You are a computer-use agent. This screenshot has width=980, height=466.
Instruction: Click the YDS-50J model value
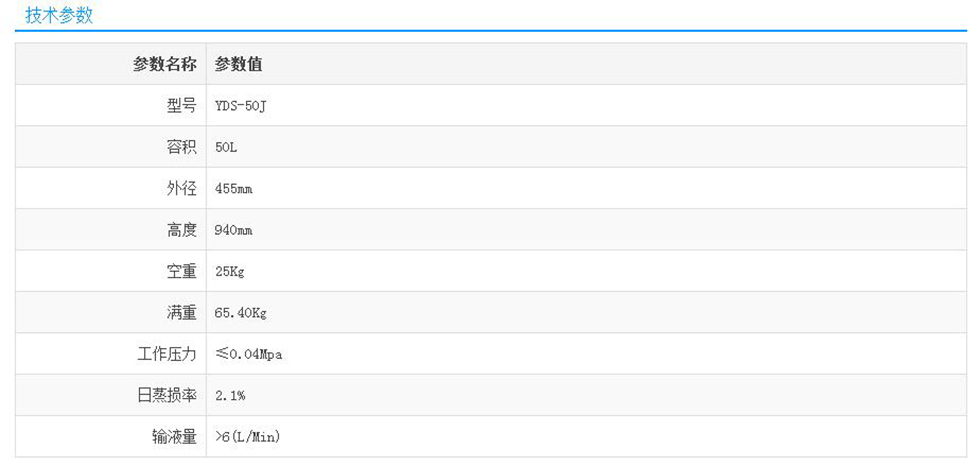coord(241,105)
